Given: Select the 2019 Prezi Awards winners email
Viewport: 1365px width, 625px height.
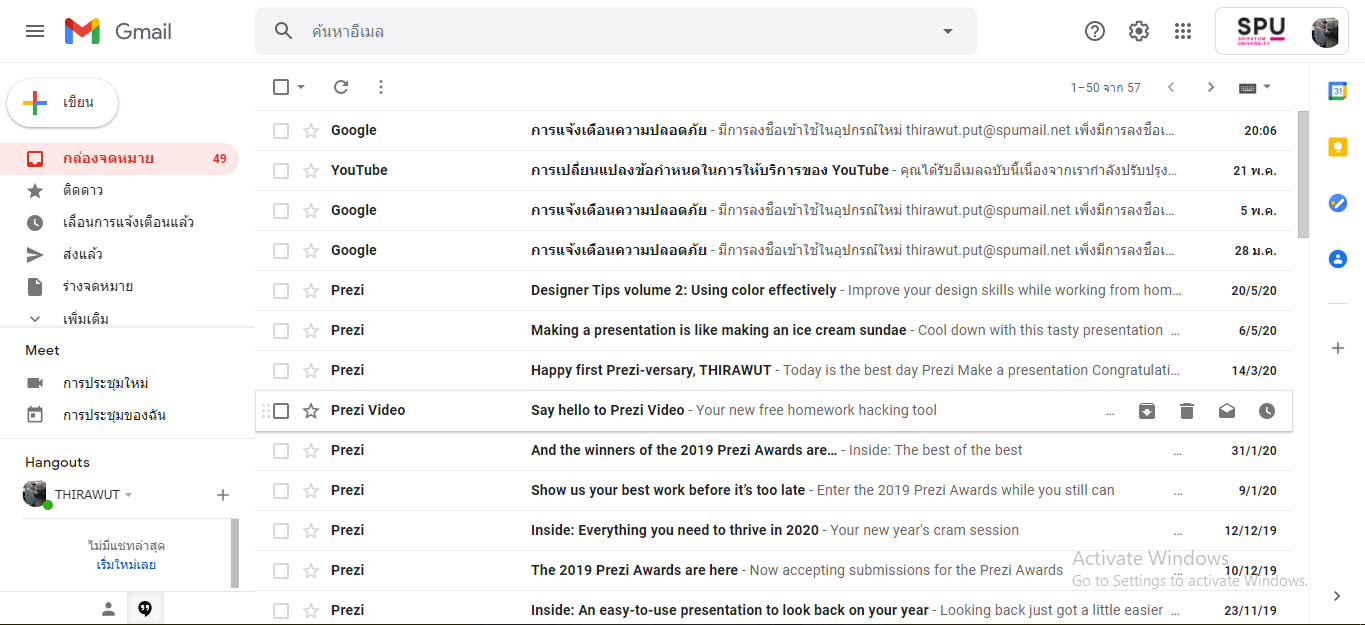Looking at the screenshot, I should coord(281,451).
